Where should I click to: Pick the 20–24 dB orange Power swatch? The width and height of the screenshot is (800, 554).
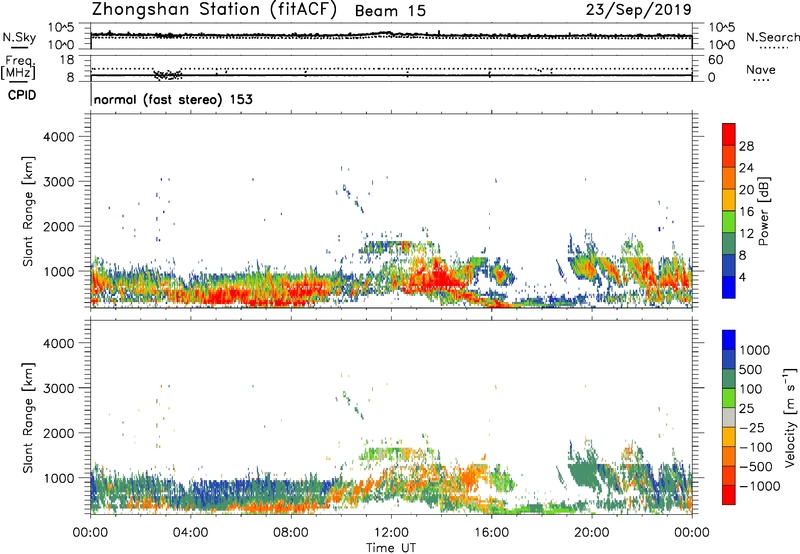(729, 178)
